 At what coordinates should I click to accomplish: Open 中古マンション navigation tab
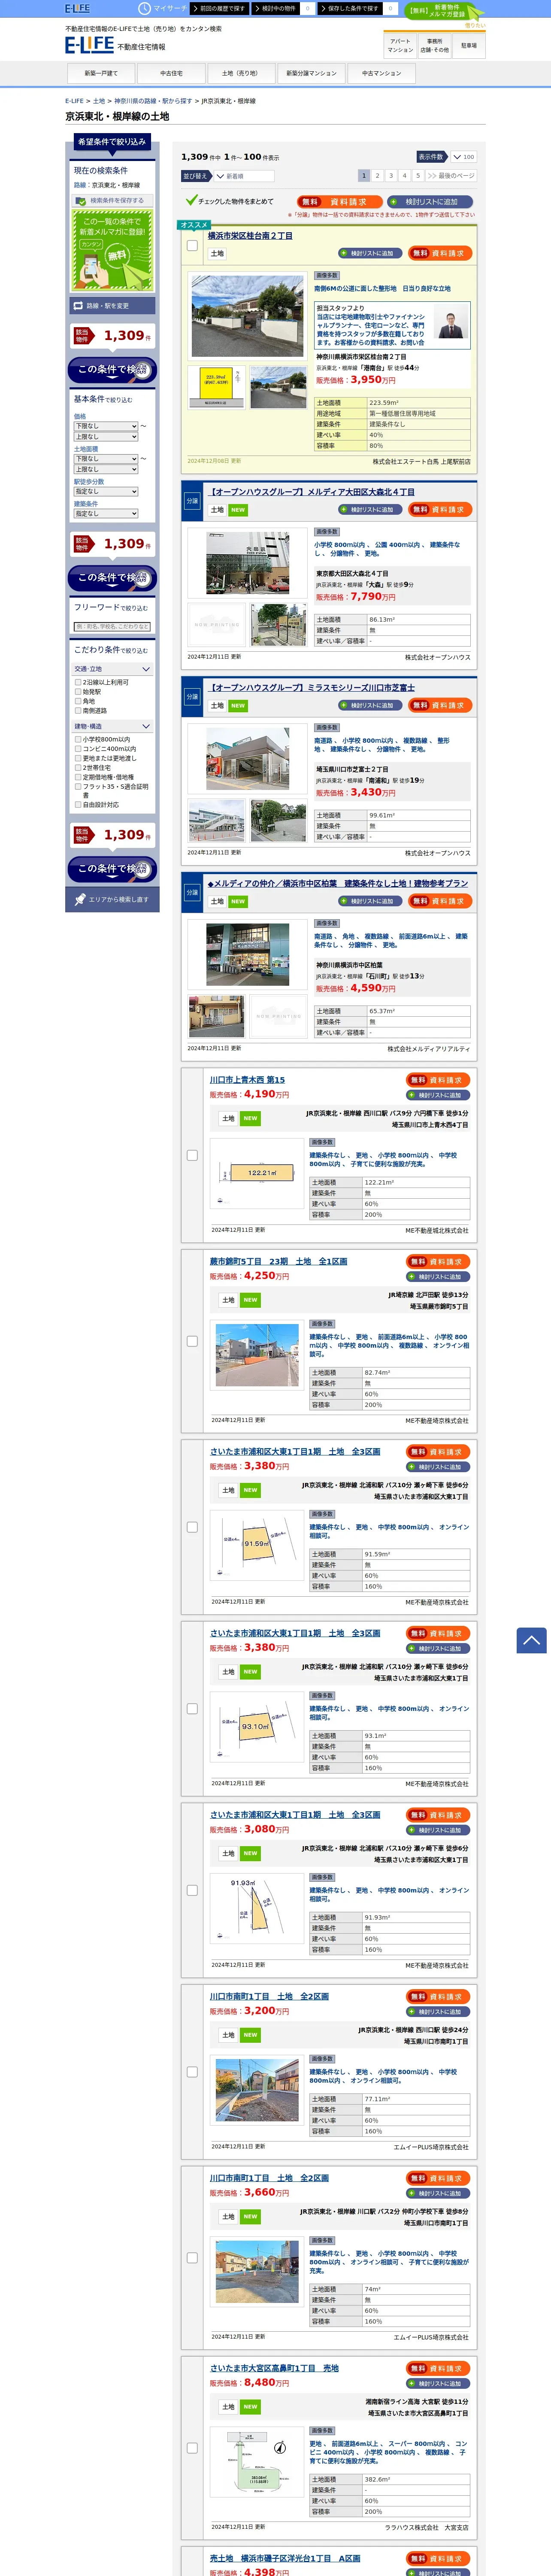point(381,73)
